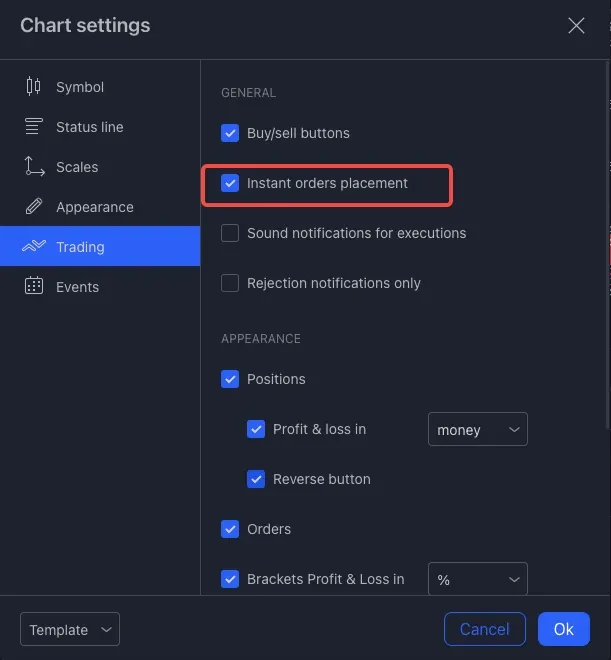Click the Status line icon

[34, 126]
